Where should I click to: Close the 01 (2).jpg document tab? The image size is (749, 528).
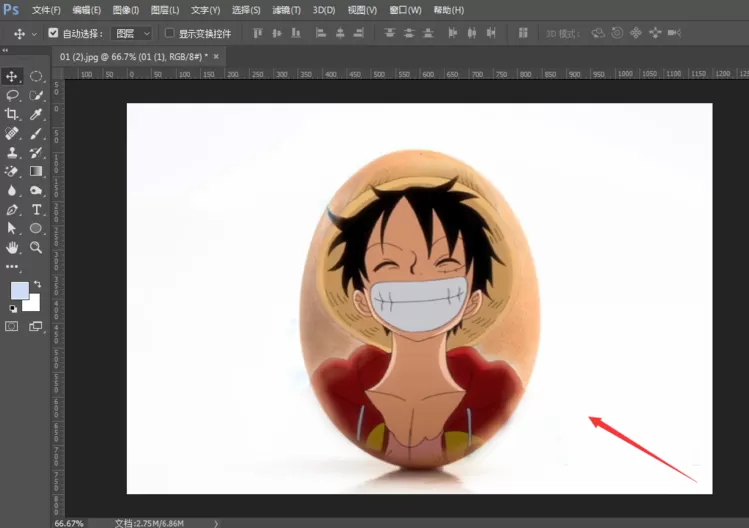pyautogui.click(x=216, y=56)
